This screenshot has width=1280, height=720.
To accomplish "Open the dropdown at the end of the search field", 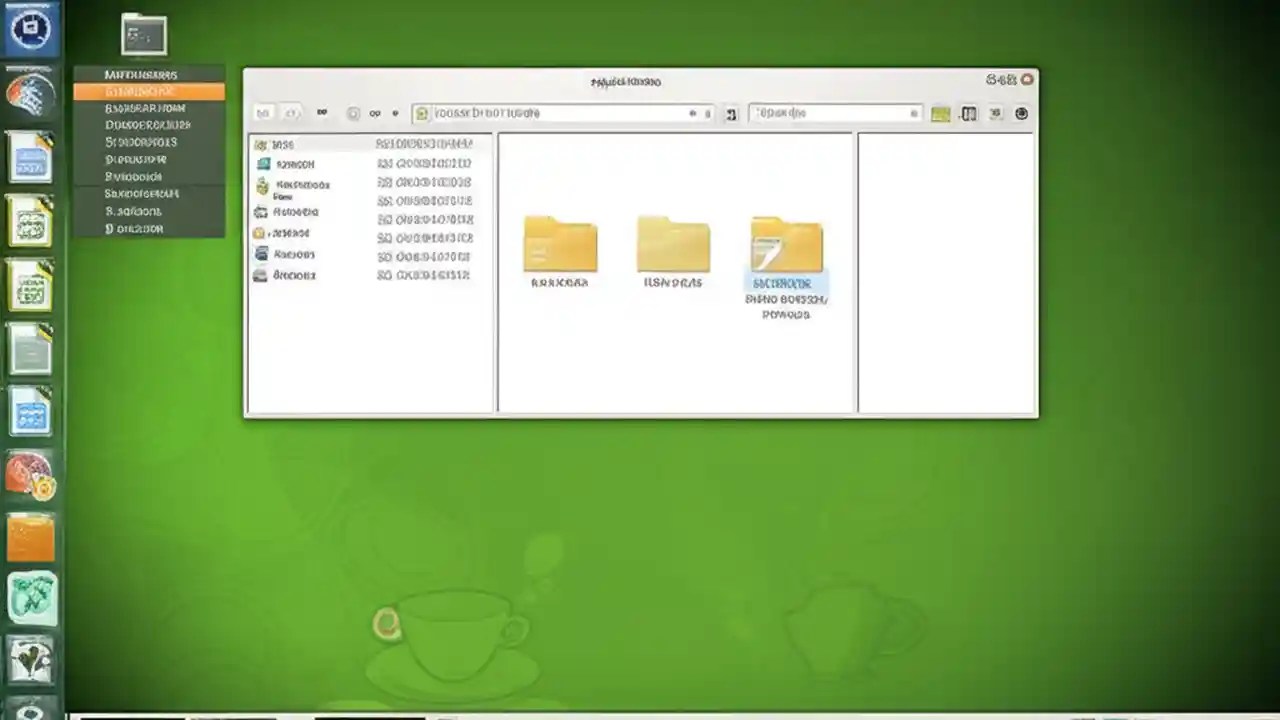I will (x=913, y=113).
